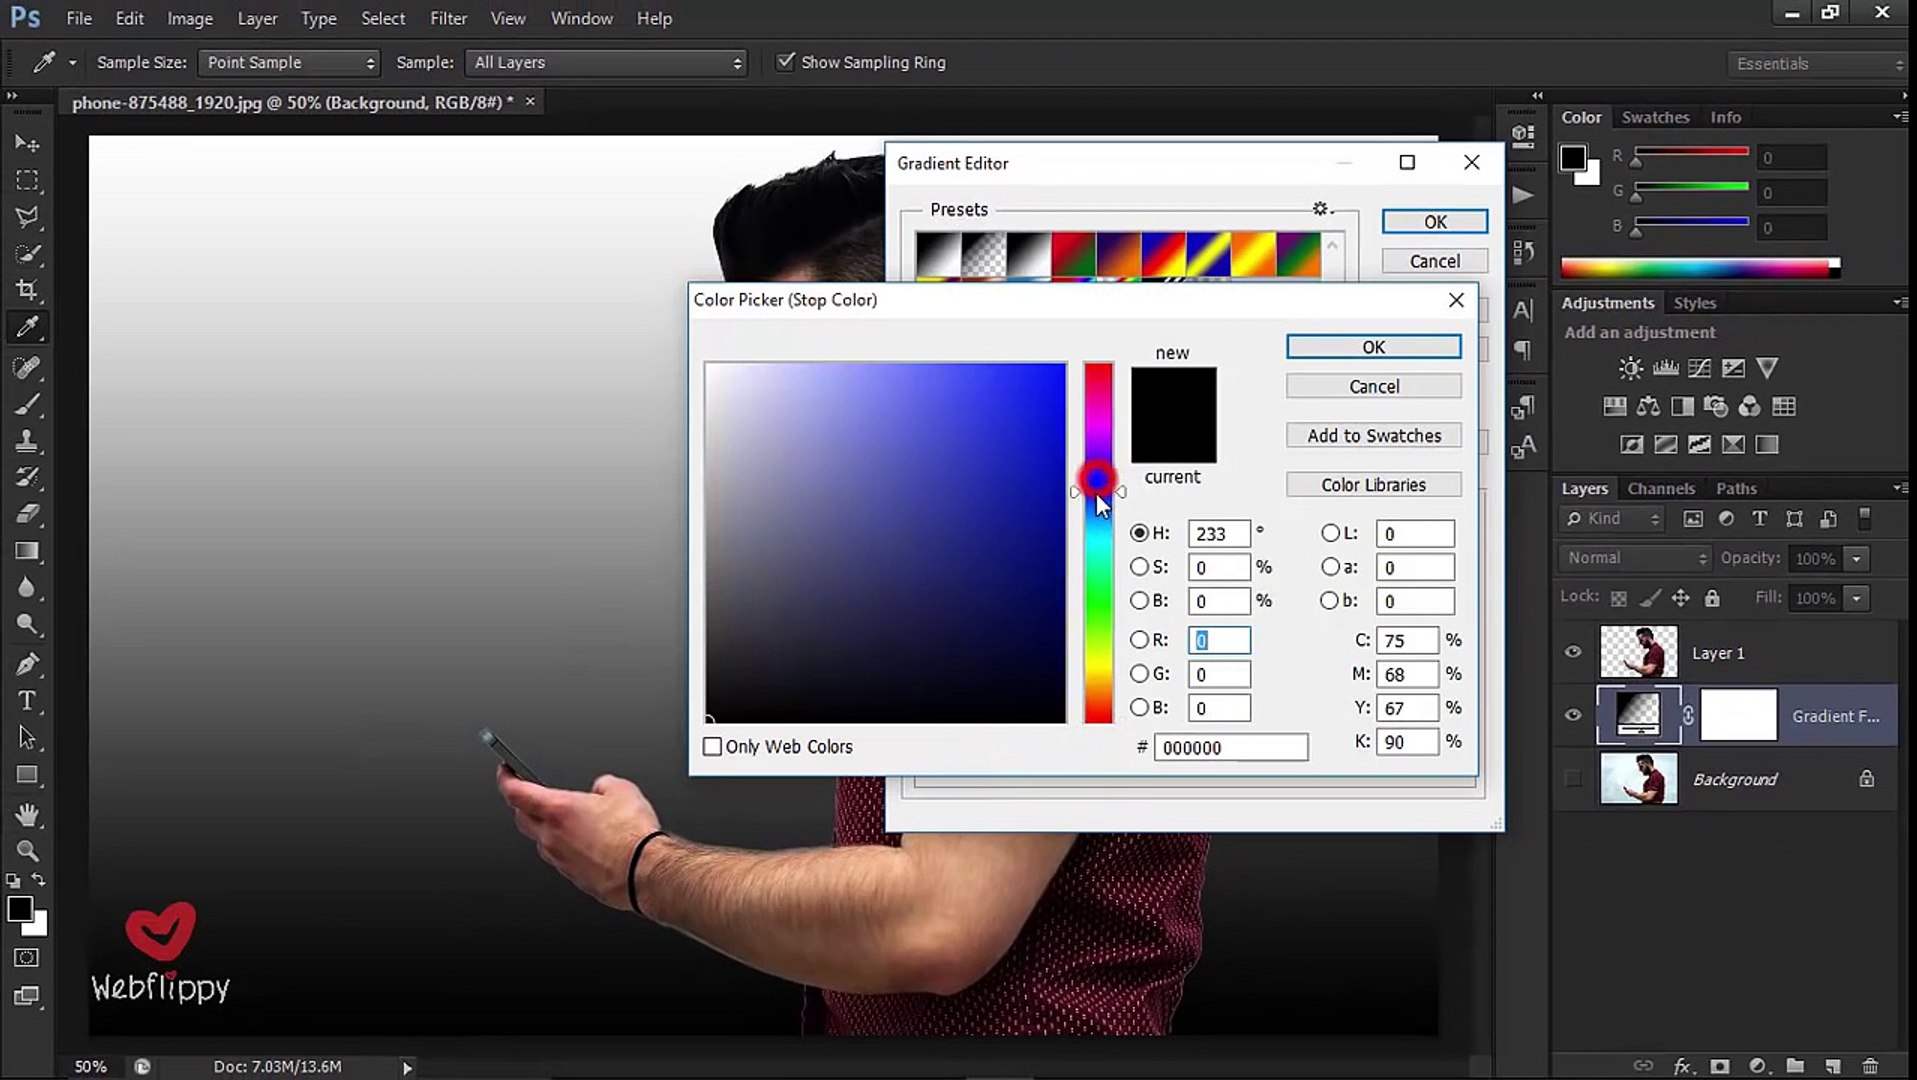Click Add to Swatches button
This screenshot has height=1080, width=1917.
coord(1373,436)
